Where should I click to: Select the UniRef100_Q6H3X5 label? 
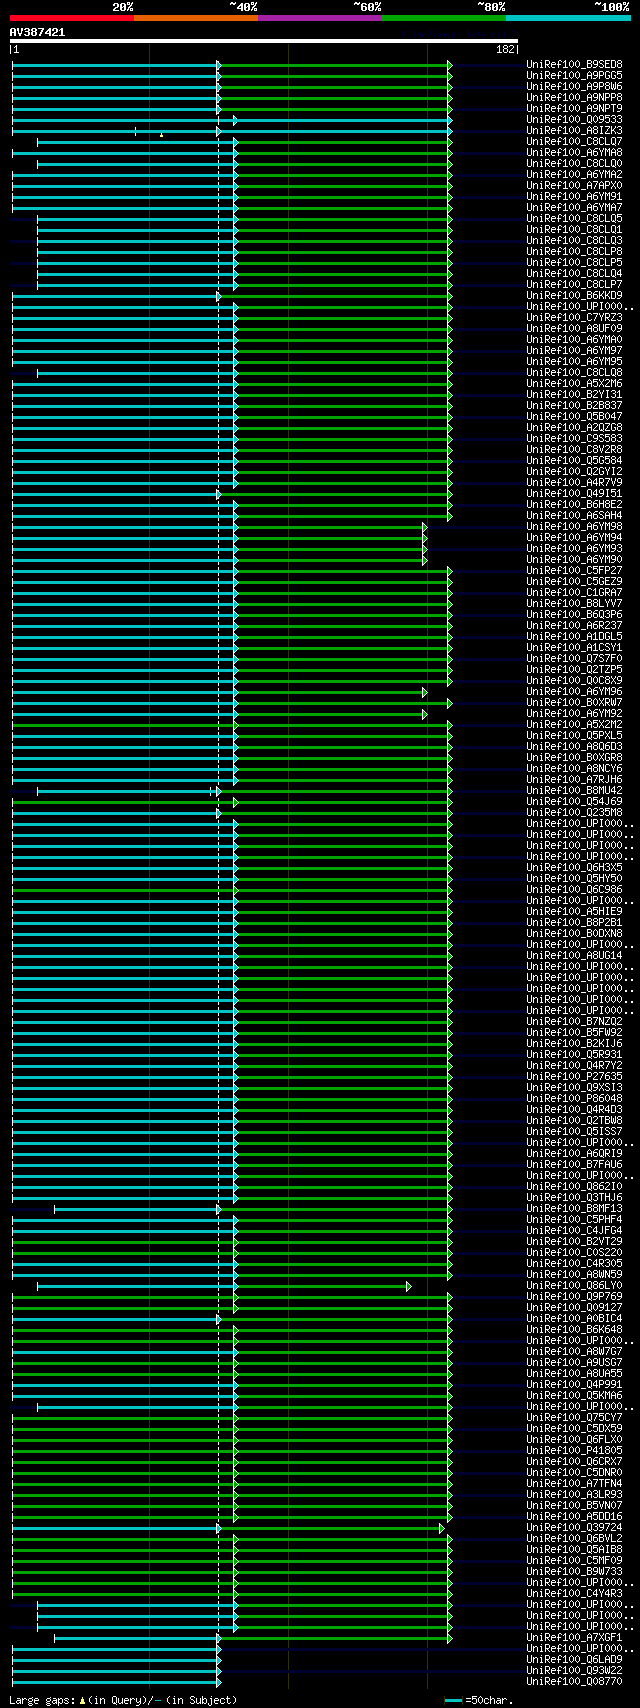click(574, 868)
